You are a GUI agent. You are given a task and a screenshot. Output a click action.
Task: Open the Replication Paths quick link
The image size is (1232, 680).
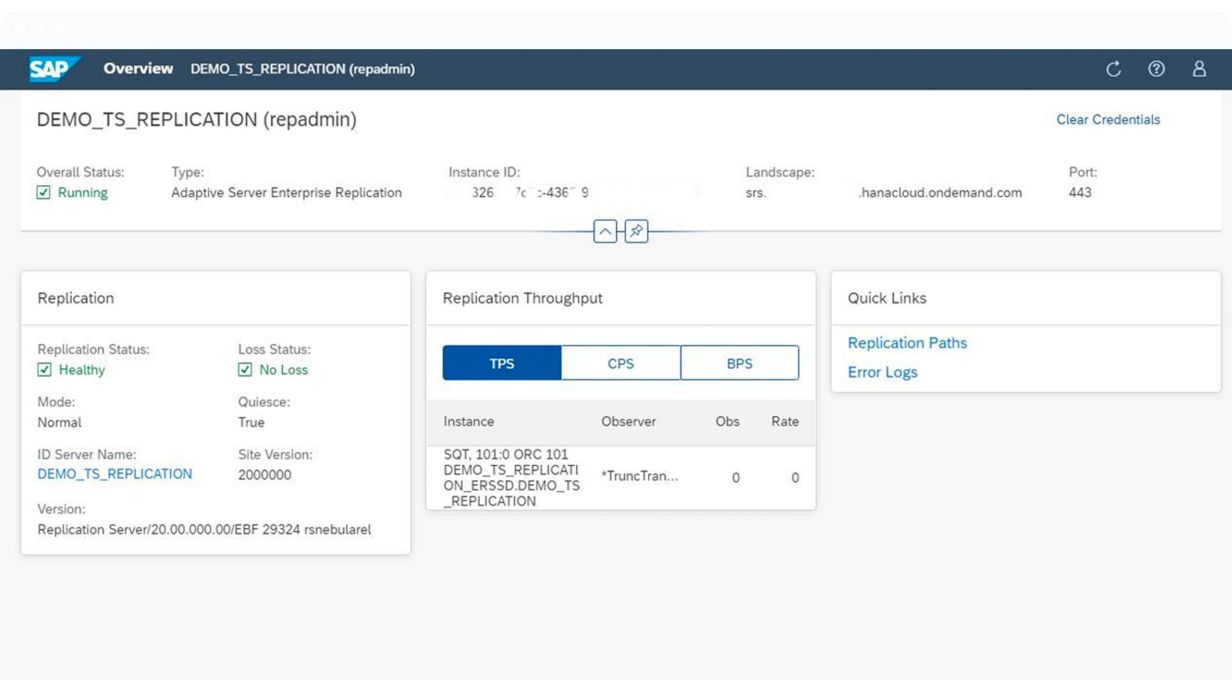(907, 343)
